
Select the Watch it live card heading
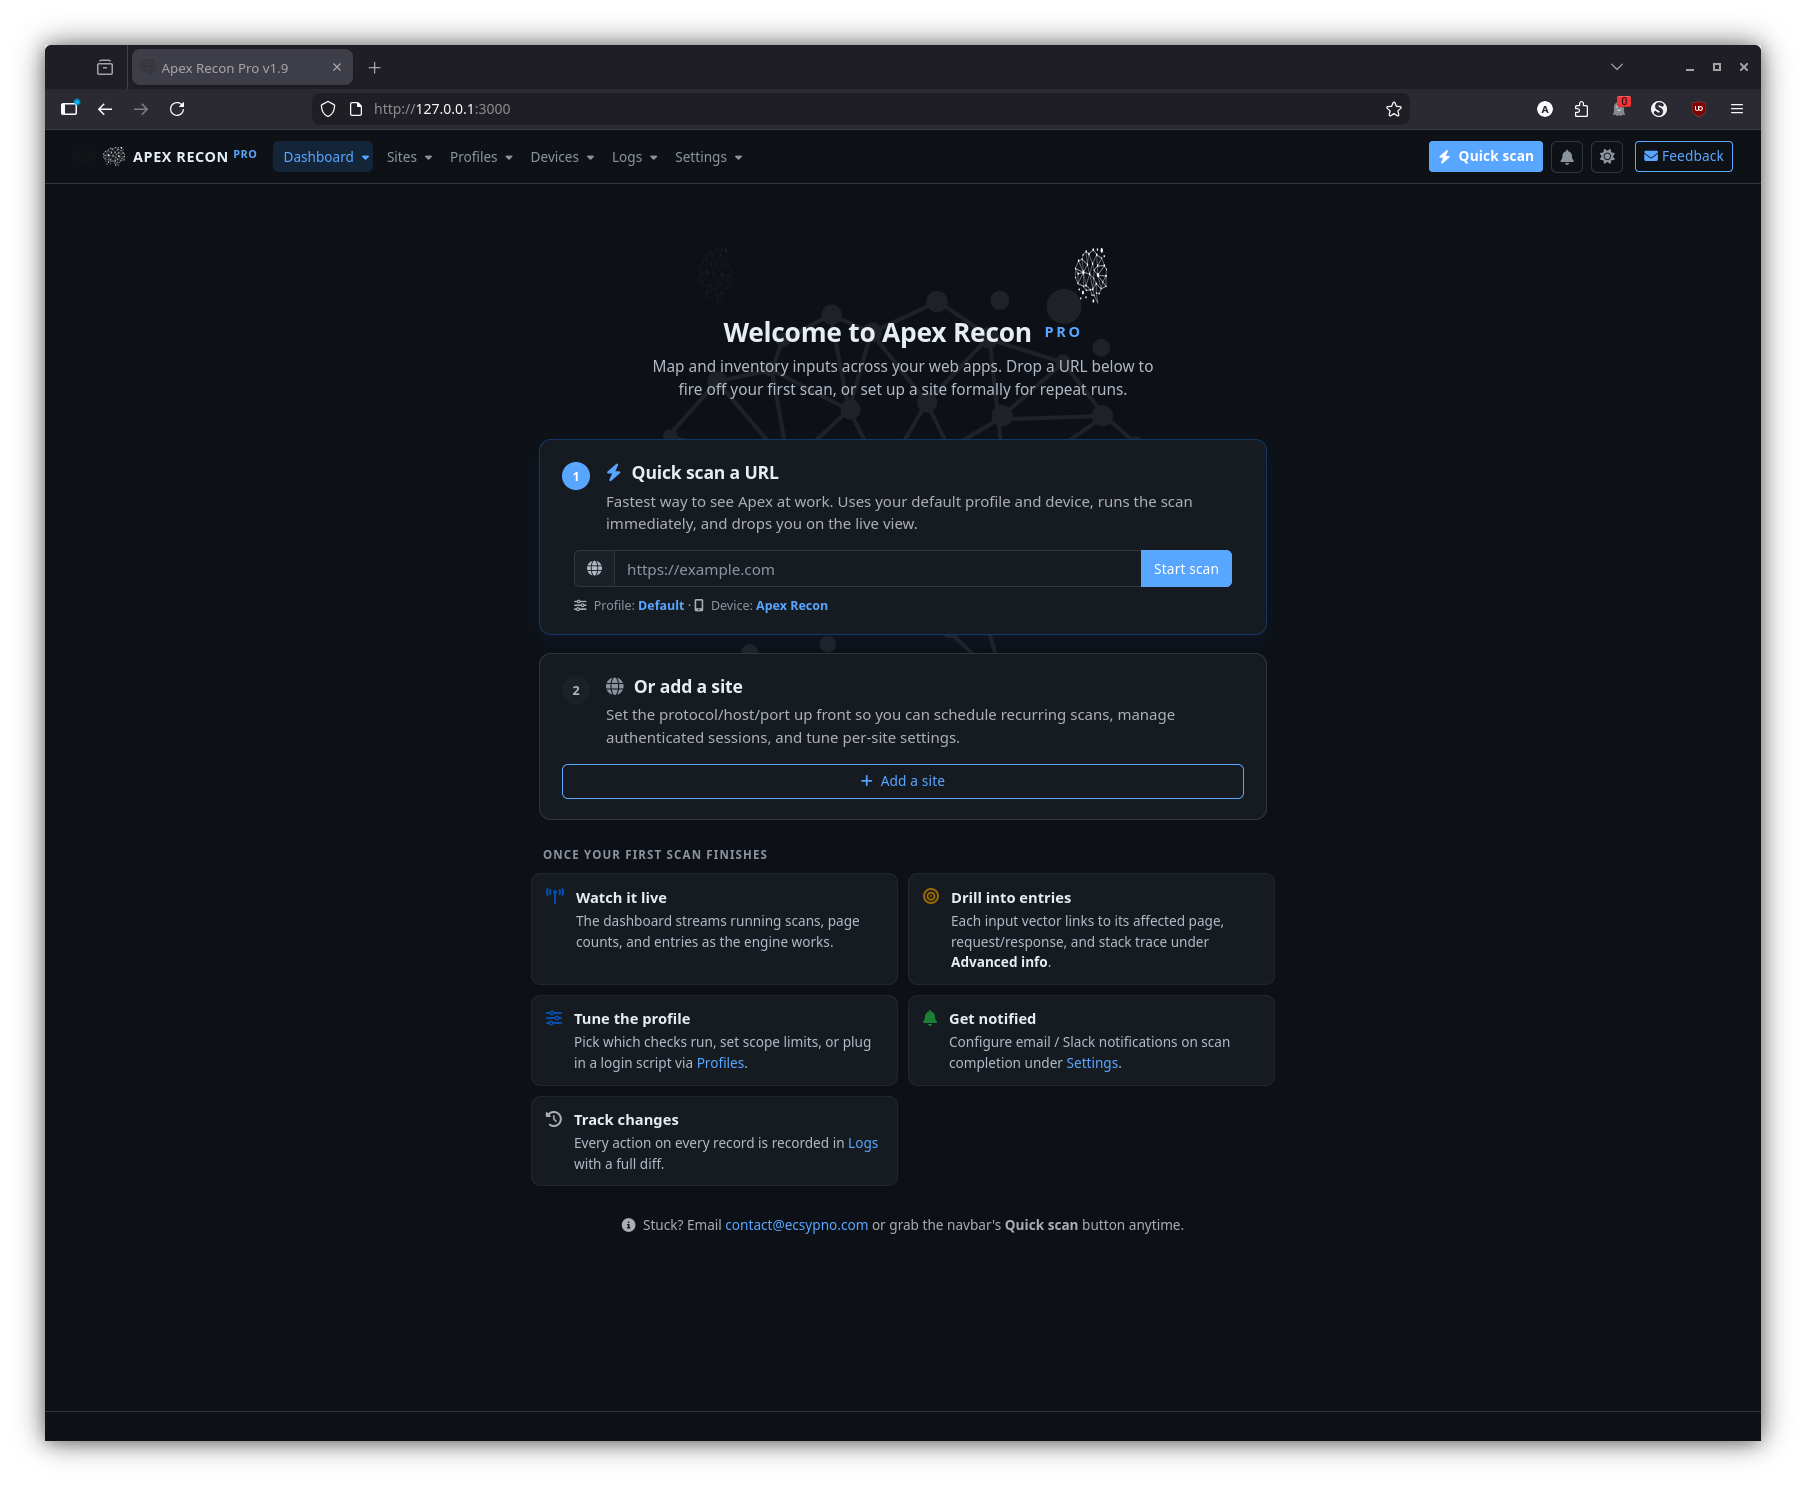point(621,898)
